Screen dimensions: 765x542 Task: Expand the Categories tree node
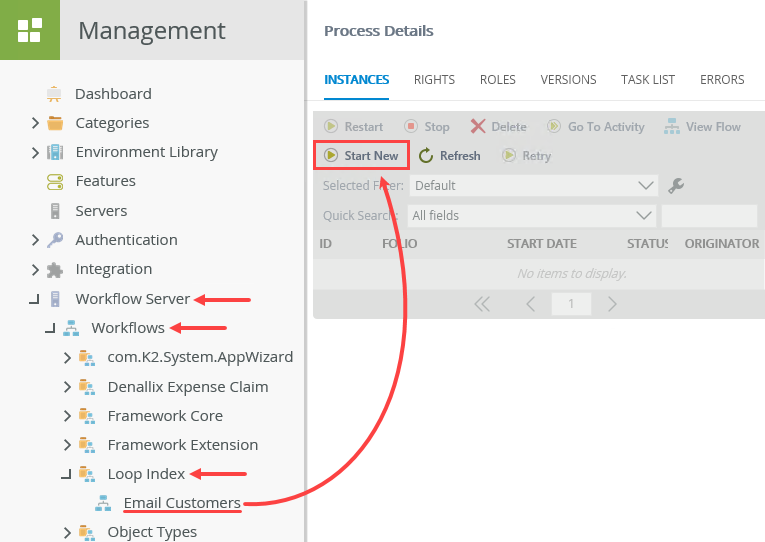point(35,123)
